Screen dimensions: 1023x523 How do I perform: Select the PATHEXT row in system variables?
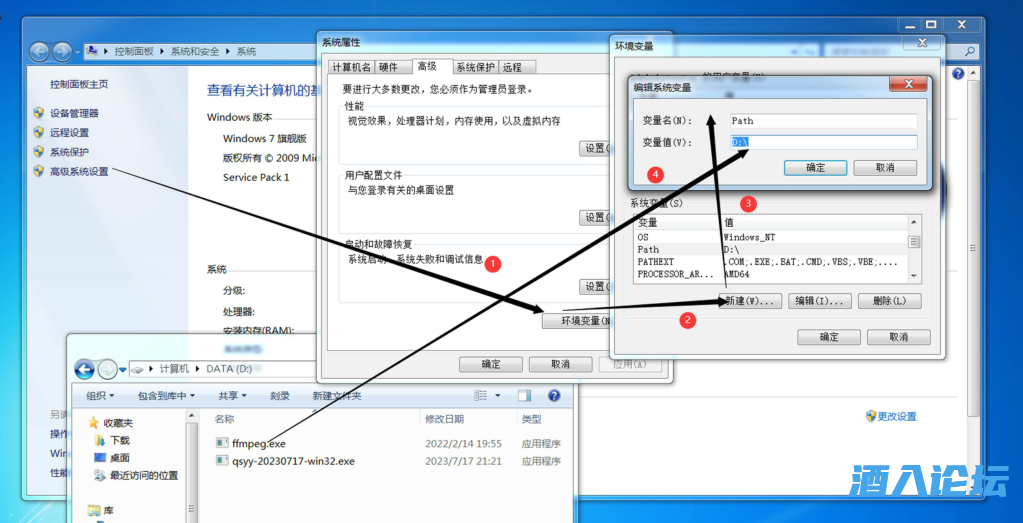coord(656,261)
